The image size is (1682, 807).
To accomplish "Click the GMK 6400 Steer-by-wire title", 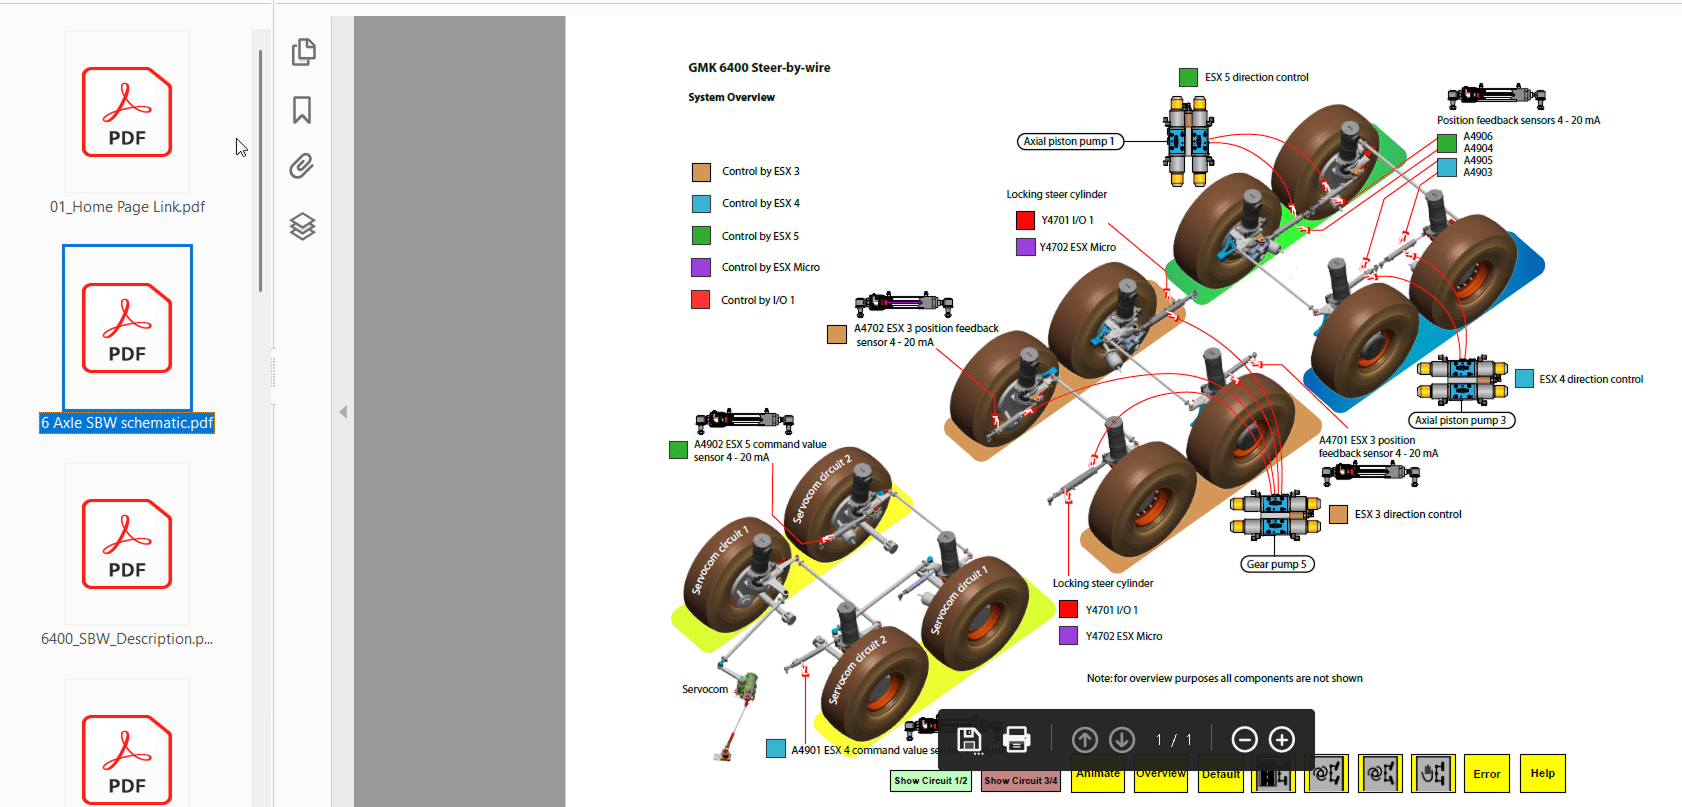I will (x=759, y=68).
